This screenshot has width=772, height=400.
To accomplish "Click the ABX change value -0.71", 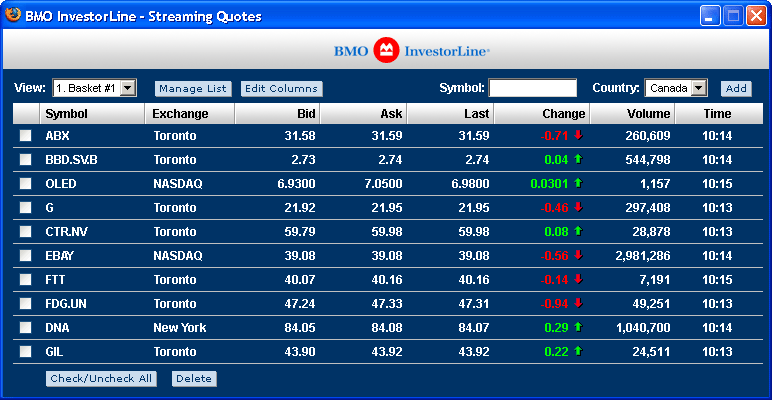I will coord(554,136).
